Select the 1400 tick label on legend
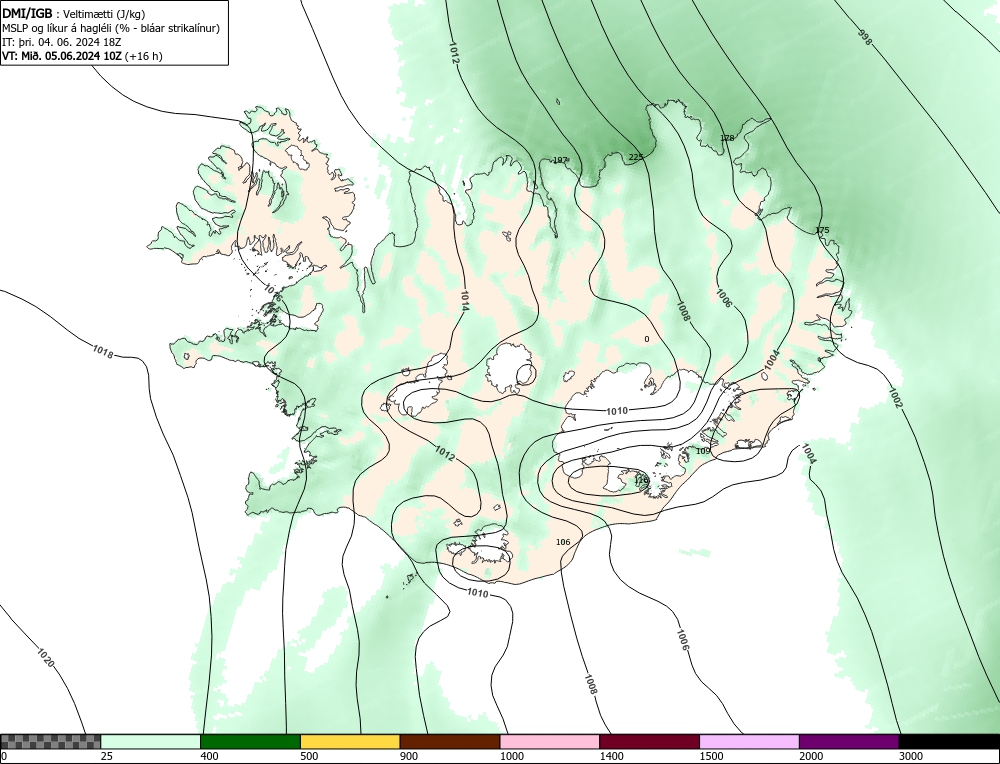Image resolution: width=1000 pixels, height=764 pixels. 612,756
